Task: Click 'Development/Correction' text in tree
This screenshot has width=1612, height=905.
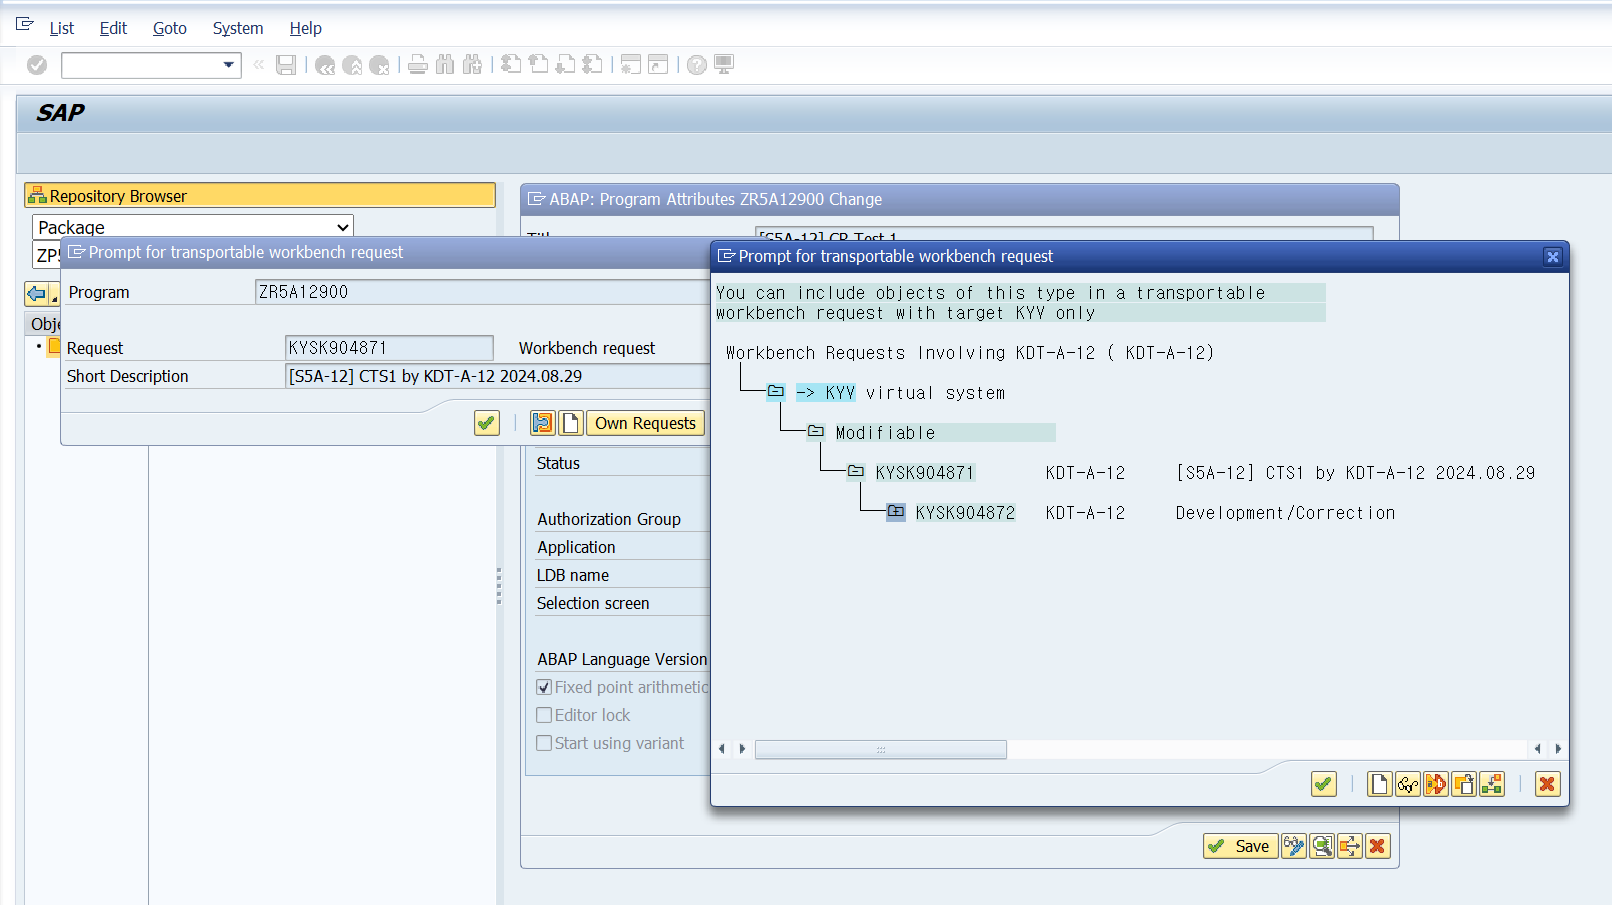Action: click(x=1285, y=513)
